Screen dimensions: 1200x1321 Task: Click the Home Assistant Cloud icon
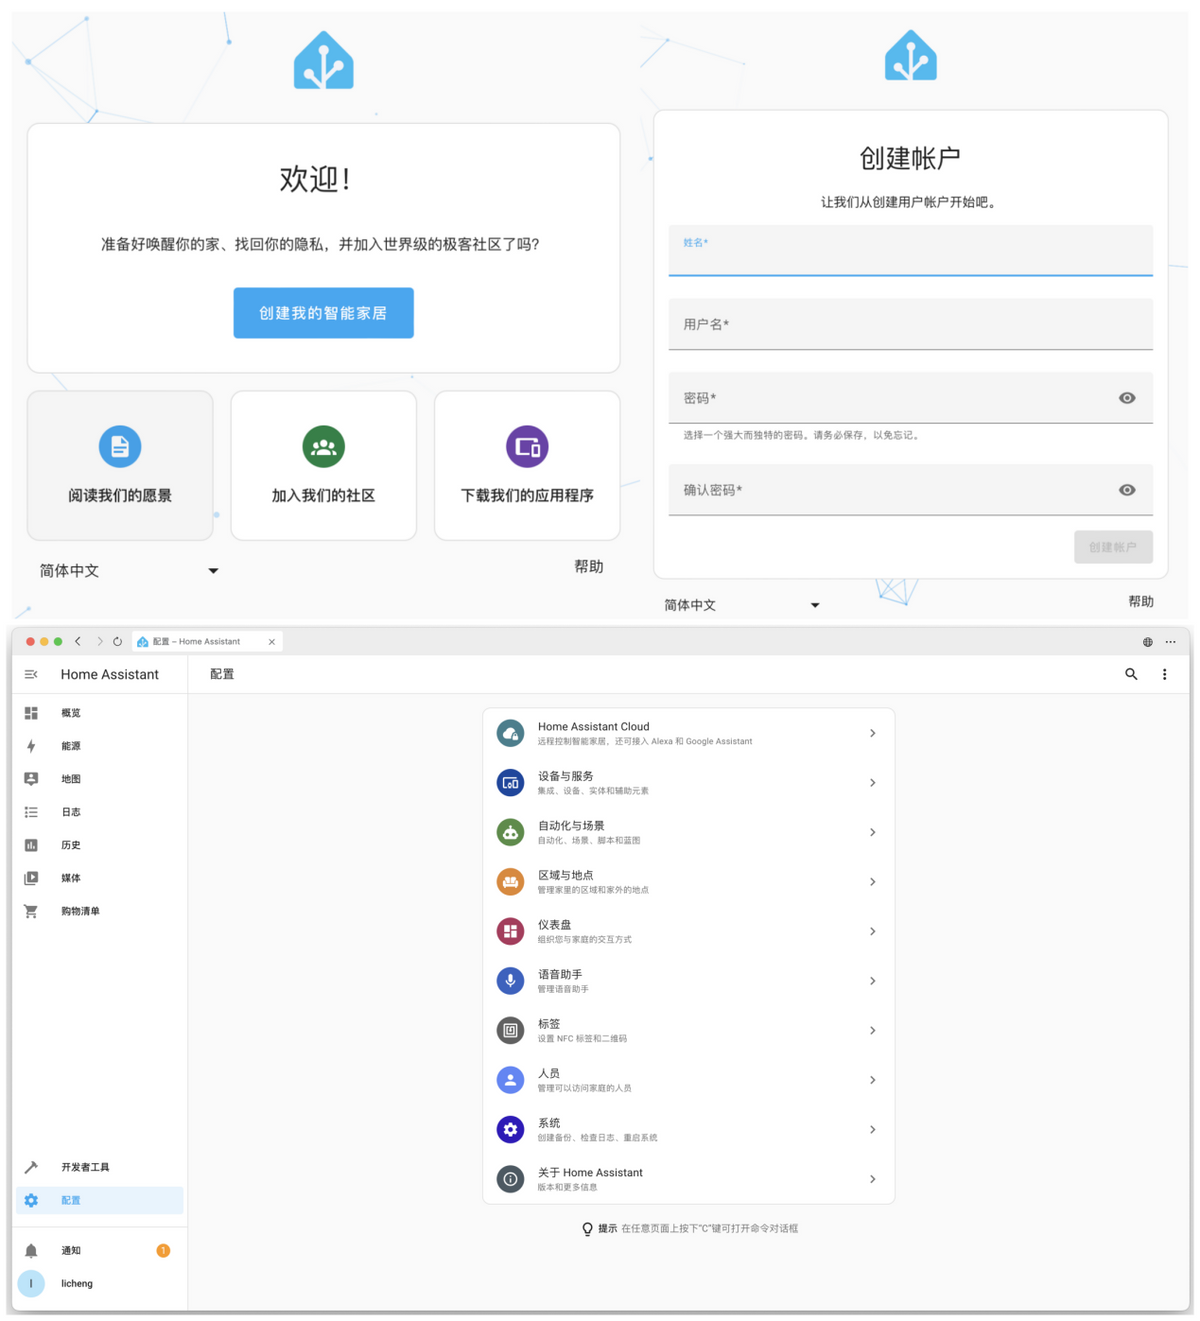[x=510, y=733]
